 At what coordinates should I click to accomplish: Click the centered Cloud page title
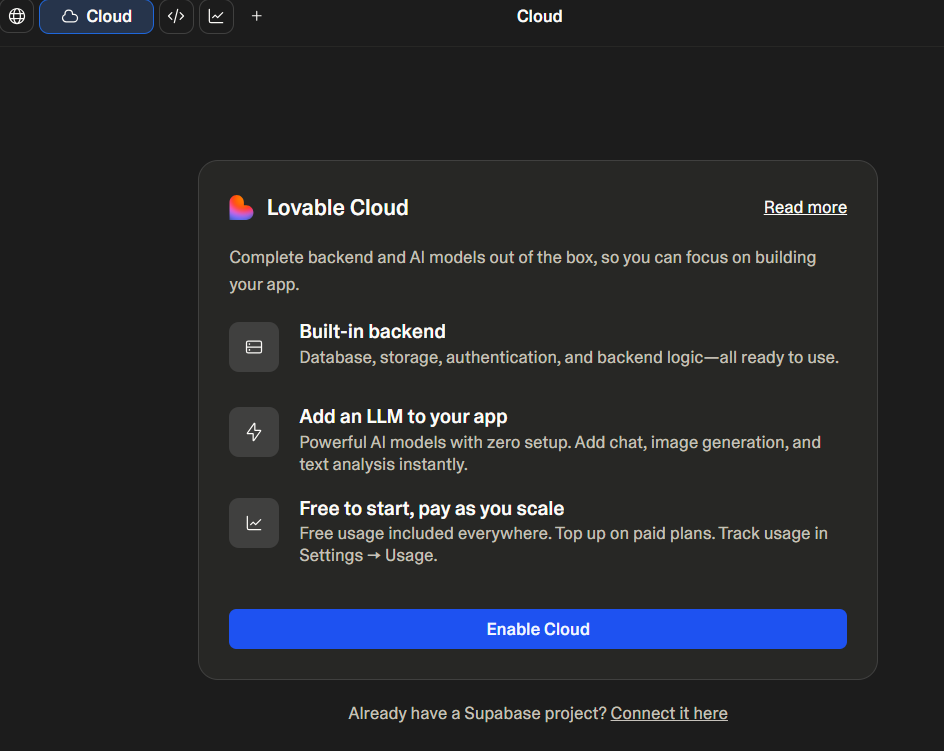coord(539,16)
